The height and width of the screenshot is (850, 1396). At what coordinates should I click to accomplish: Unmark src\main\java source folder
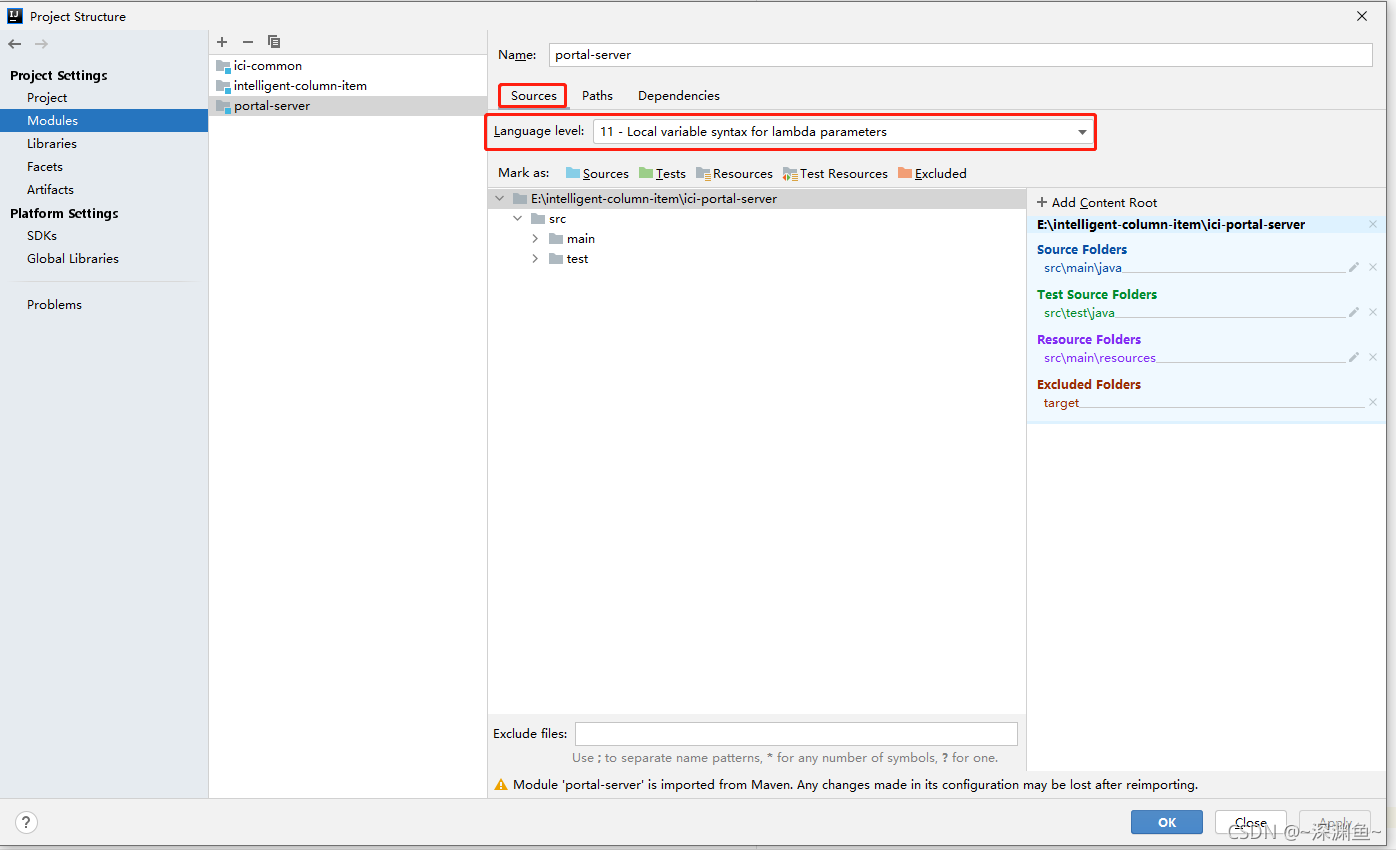1373,267
